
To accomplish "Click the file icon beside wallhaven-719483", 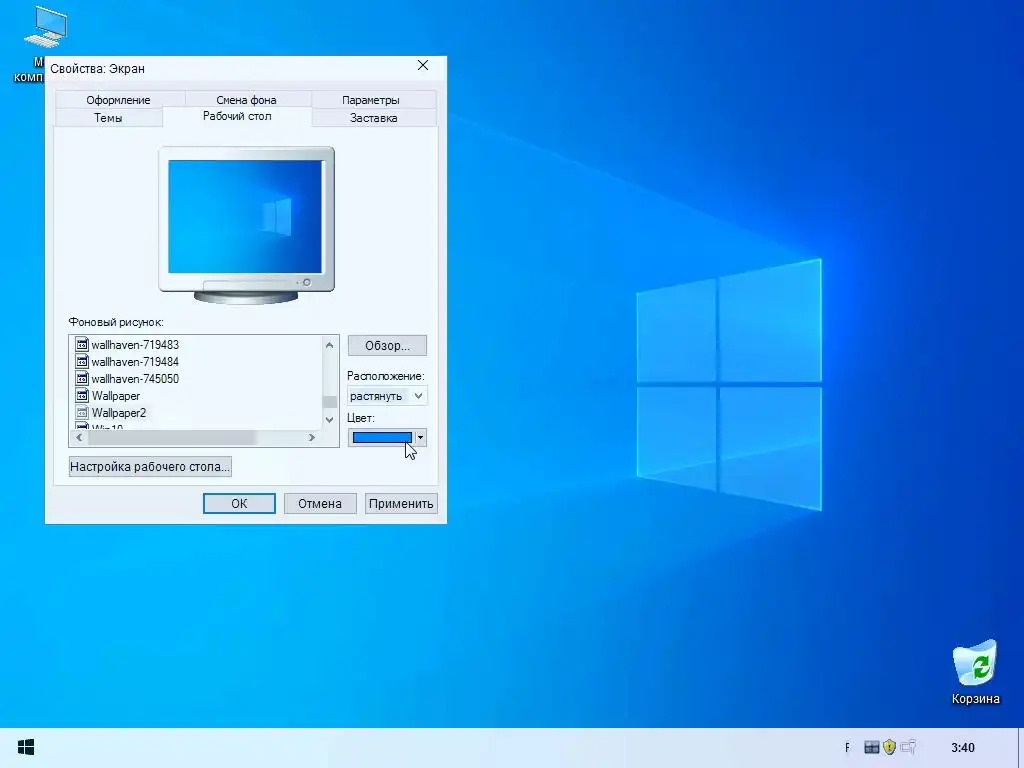I will coord(82,344).
